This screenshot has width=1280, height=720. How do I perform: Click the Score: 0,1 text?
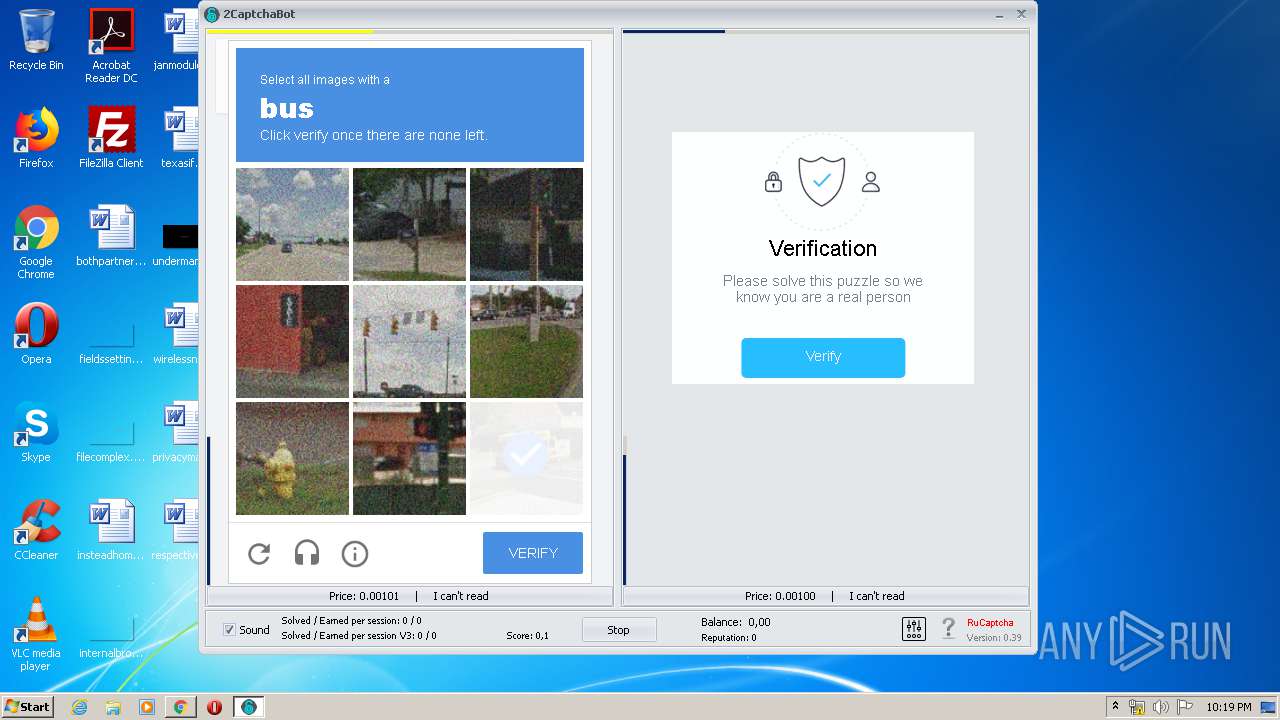527,636
